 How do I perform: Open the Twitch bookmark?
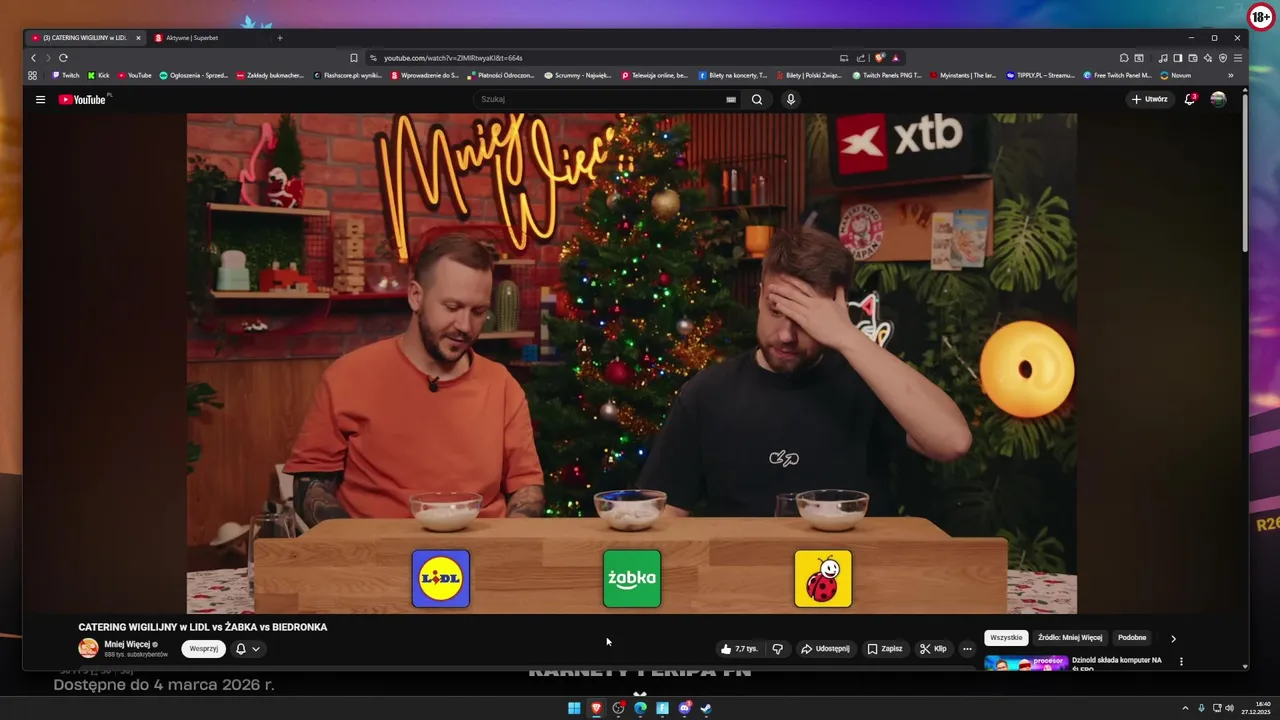click(x=66, y=75)
